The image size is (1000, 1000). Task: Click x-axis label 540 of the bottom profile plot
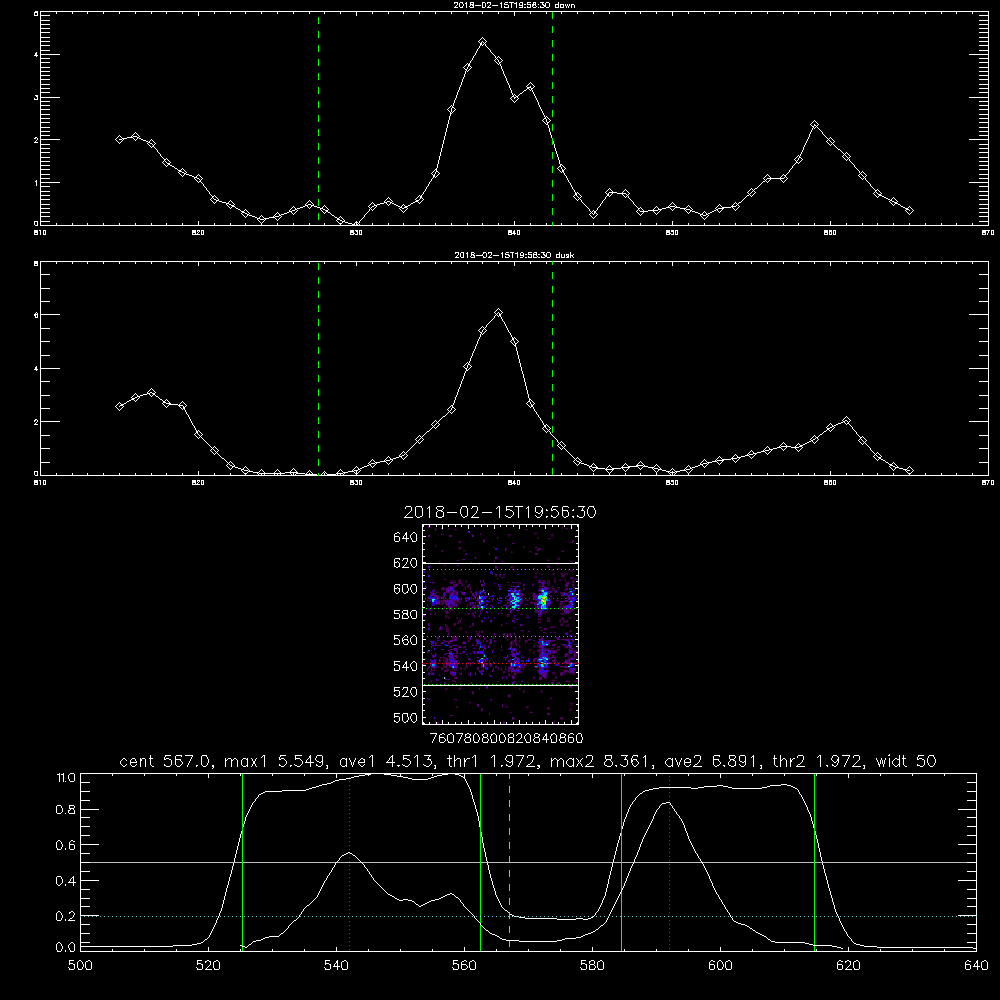pyautogui.click(x=336, y=966)
